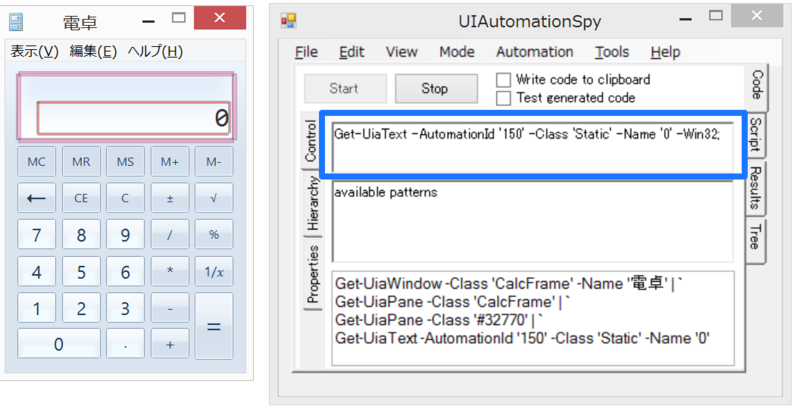Viewport: 800px width, 409px height.
Task: Switch to the Script vertical tab
Action: tap(757, 135)
